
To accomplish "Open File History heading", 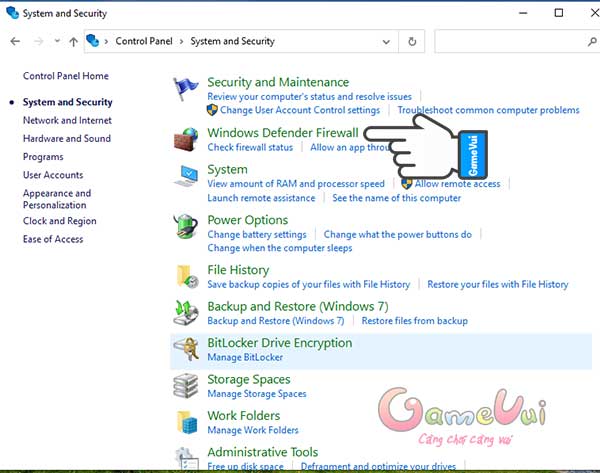I will (x=238, y=270).
